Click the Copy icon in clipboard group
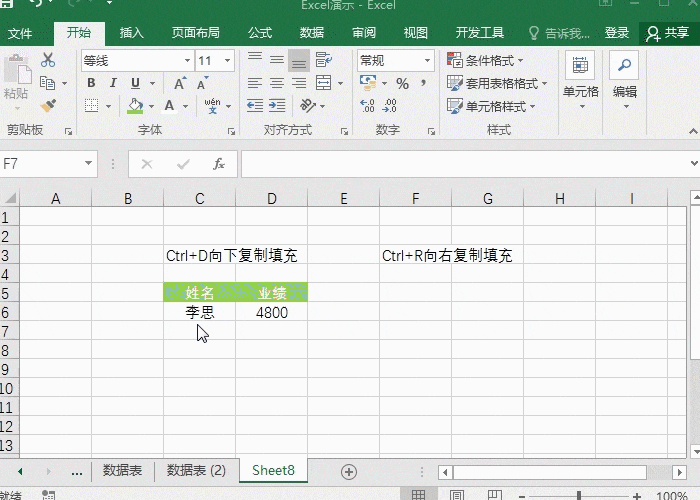700x500 pixels. [x=47, y=83]
